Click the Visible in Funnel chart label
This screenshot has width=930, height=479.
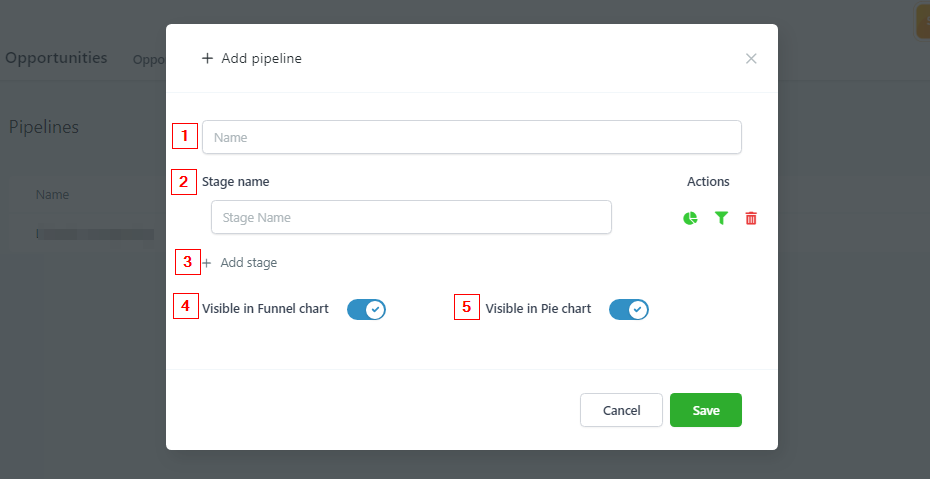(265, 309)
